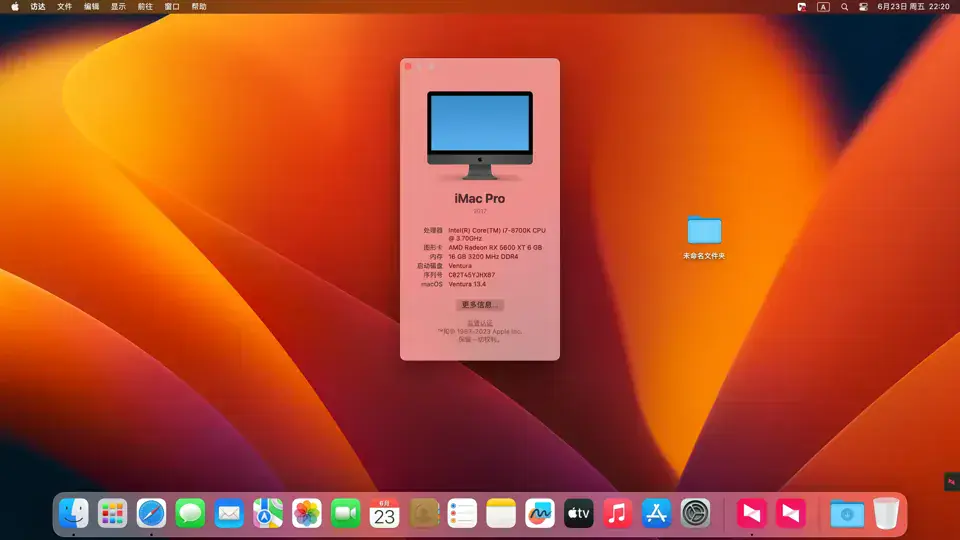
Task: Open the 编辑 menu
Action: (x=91, y=7)
